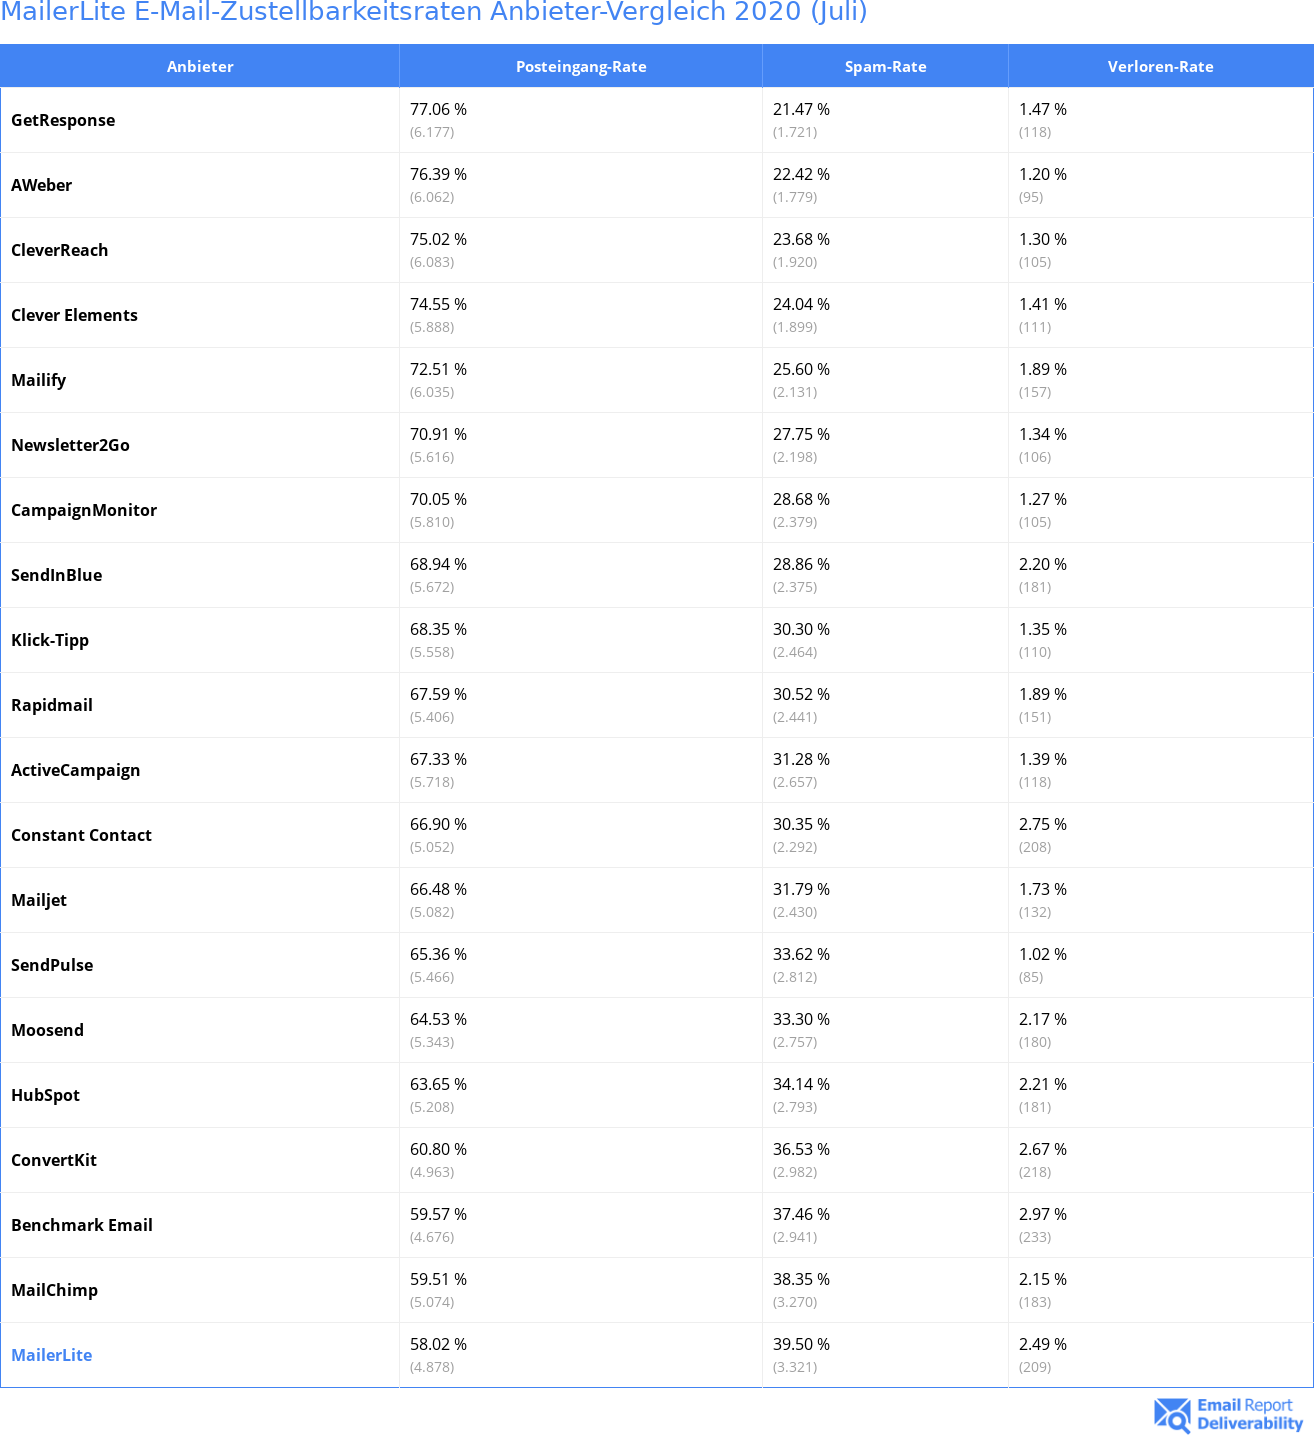Click the Email Report Deliverability text
Image resolution: width=1314 pixels, height=1435 pixels.
[x=1250, y=1414]
